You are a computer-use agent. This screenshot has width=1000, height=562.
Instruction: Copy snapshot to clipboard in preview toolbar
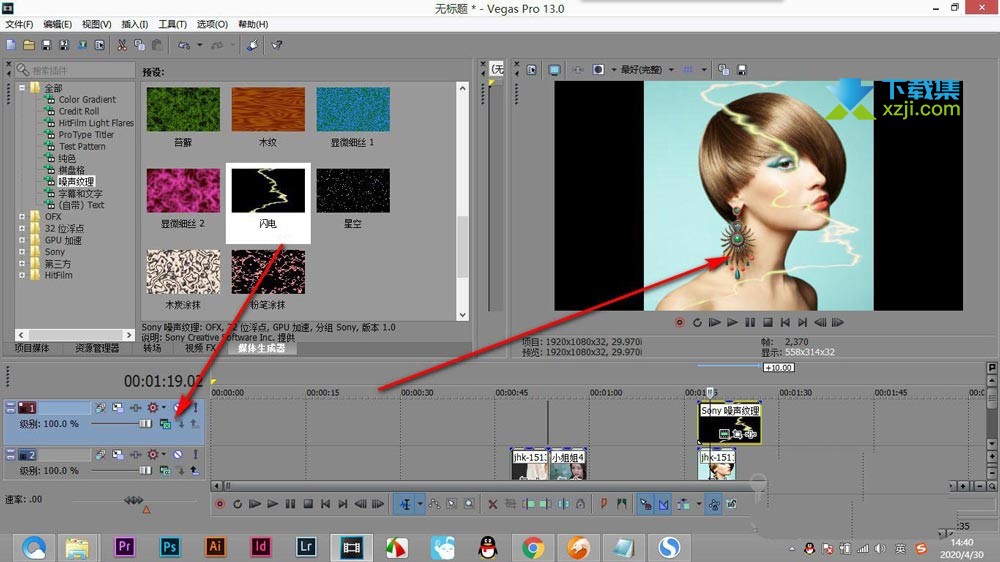point(723,70)
